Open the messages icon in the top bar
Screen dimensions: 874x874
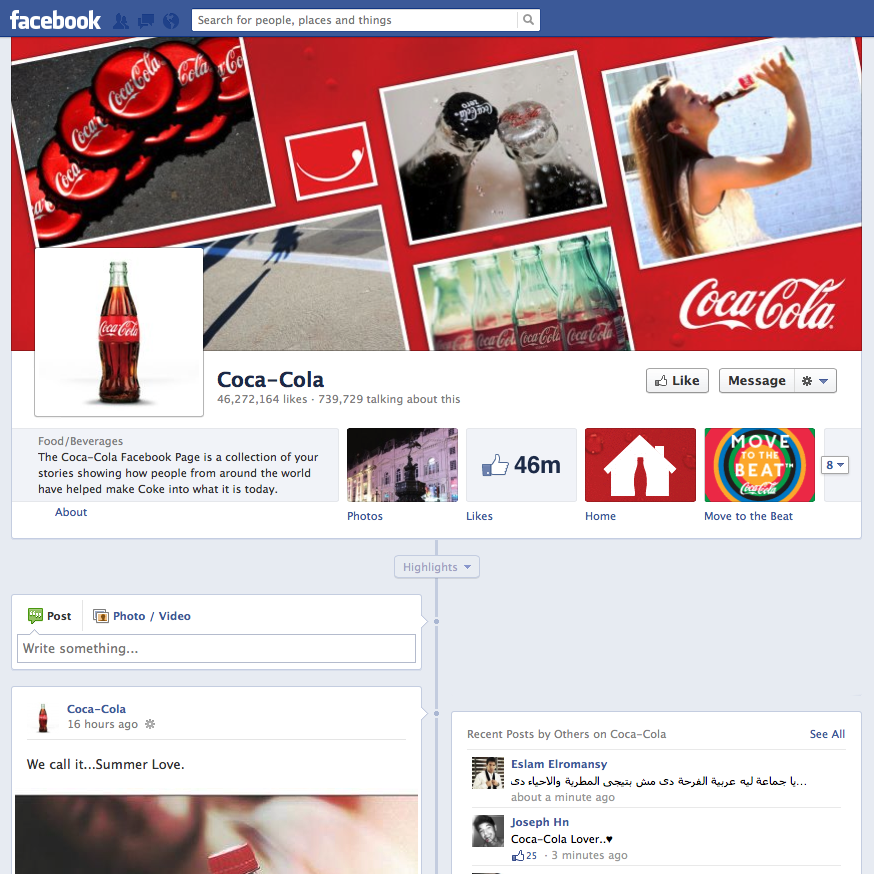(146, 21)
